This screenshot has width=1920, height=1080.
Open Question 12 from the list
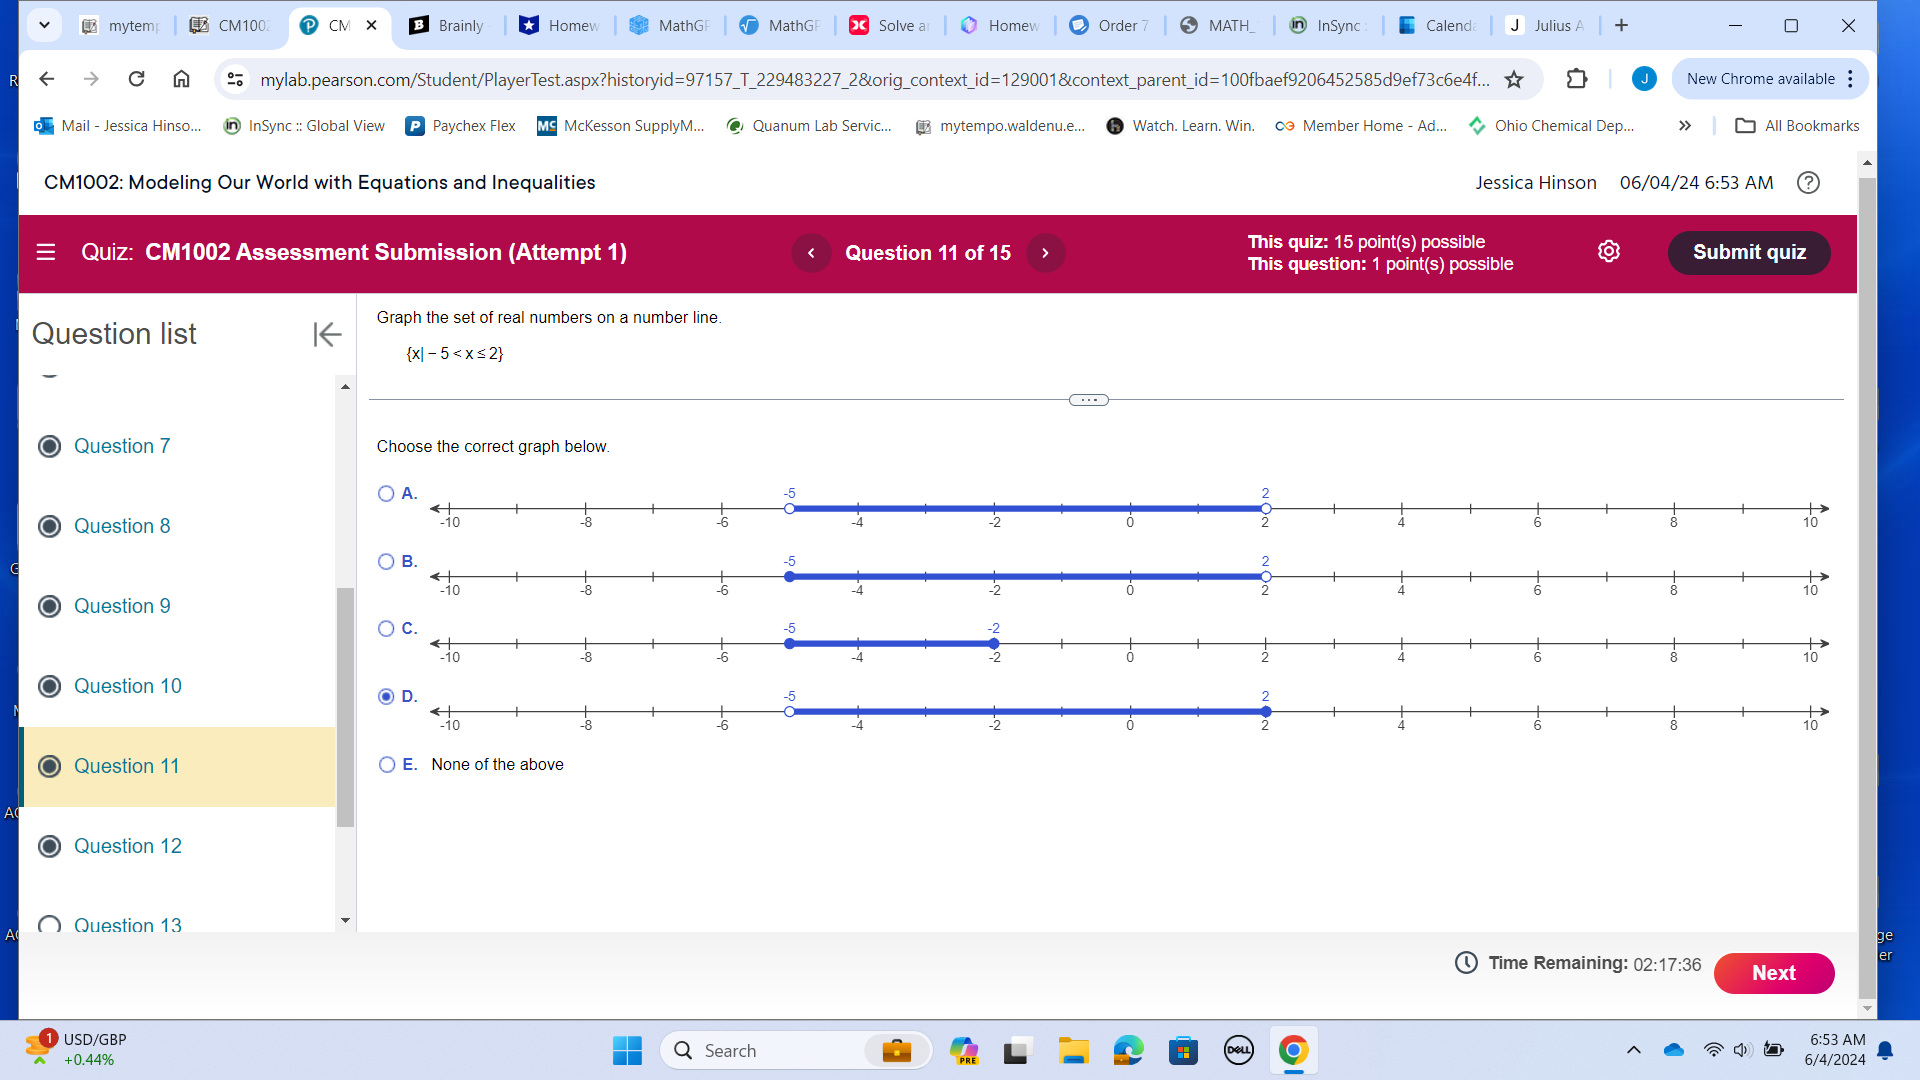[127, 846]
